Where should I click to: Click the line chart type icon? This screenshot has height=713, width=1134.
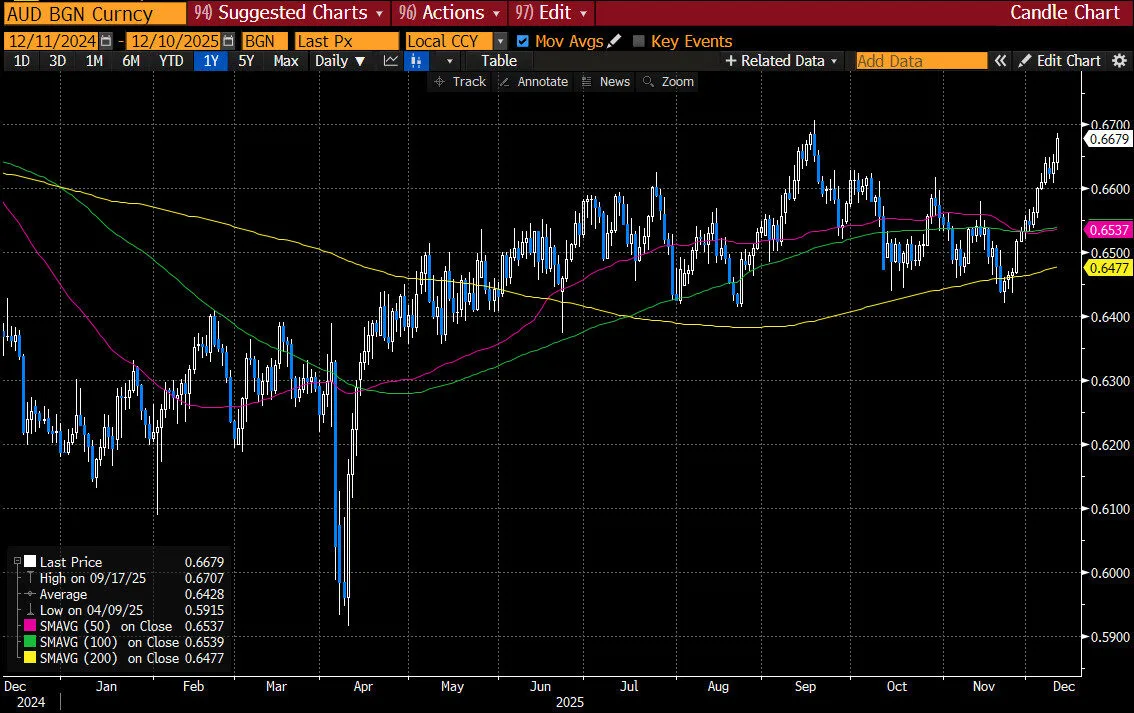click(390, 61)
